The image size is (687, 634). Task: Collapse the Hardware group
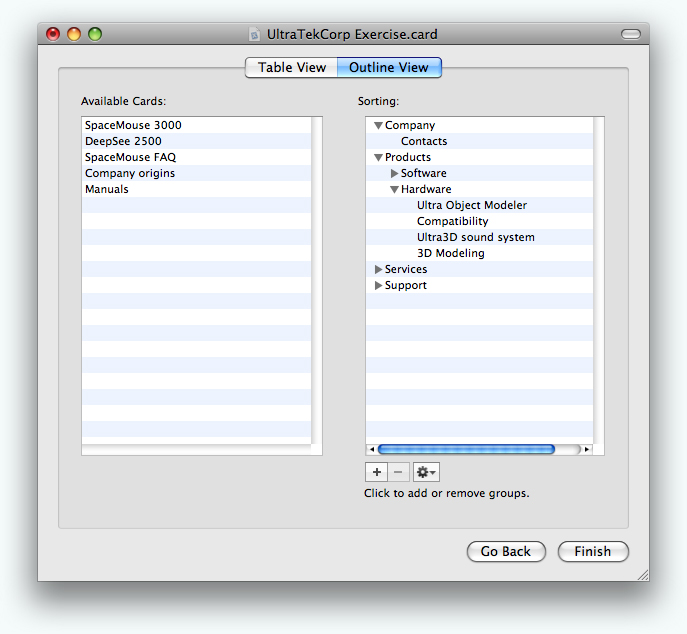pyautogui.click(x=394, y=190)
